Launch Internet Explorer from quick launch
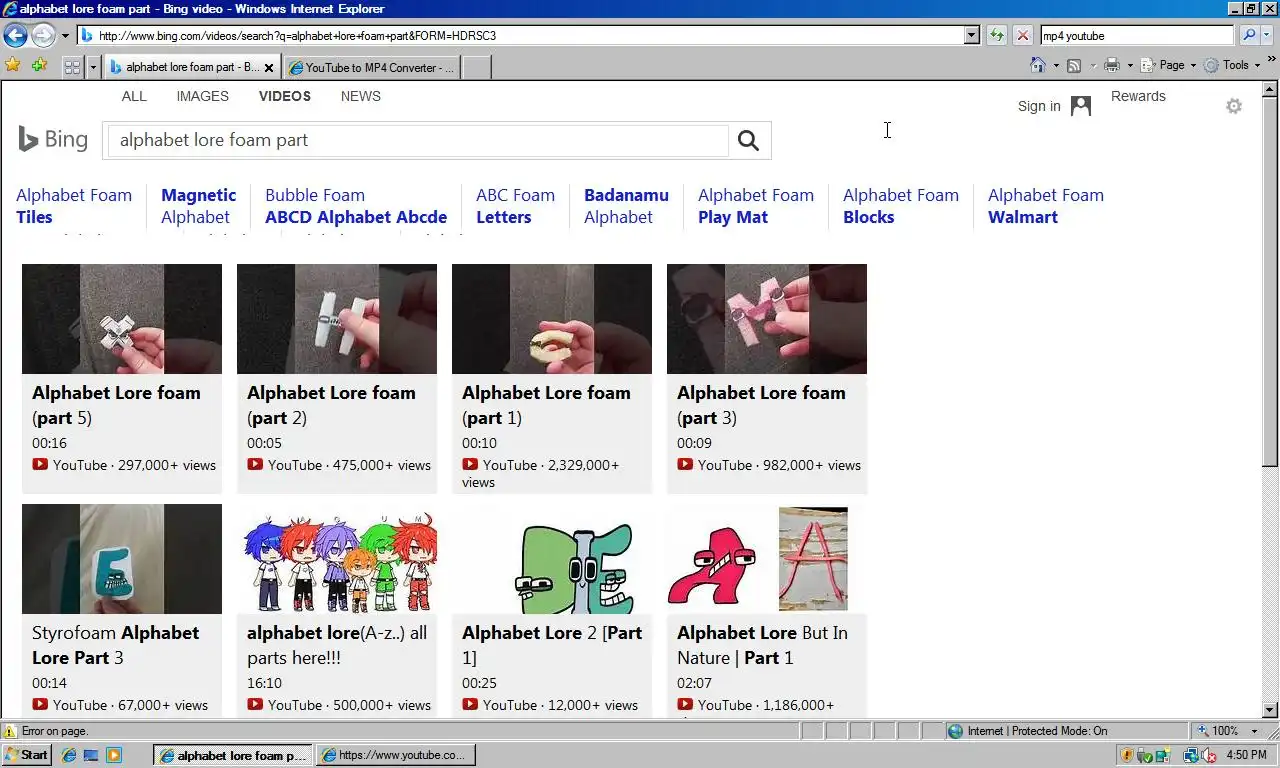The image size is (1280, 768). pyautogui.click(x=69, y=755)
